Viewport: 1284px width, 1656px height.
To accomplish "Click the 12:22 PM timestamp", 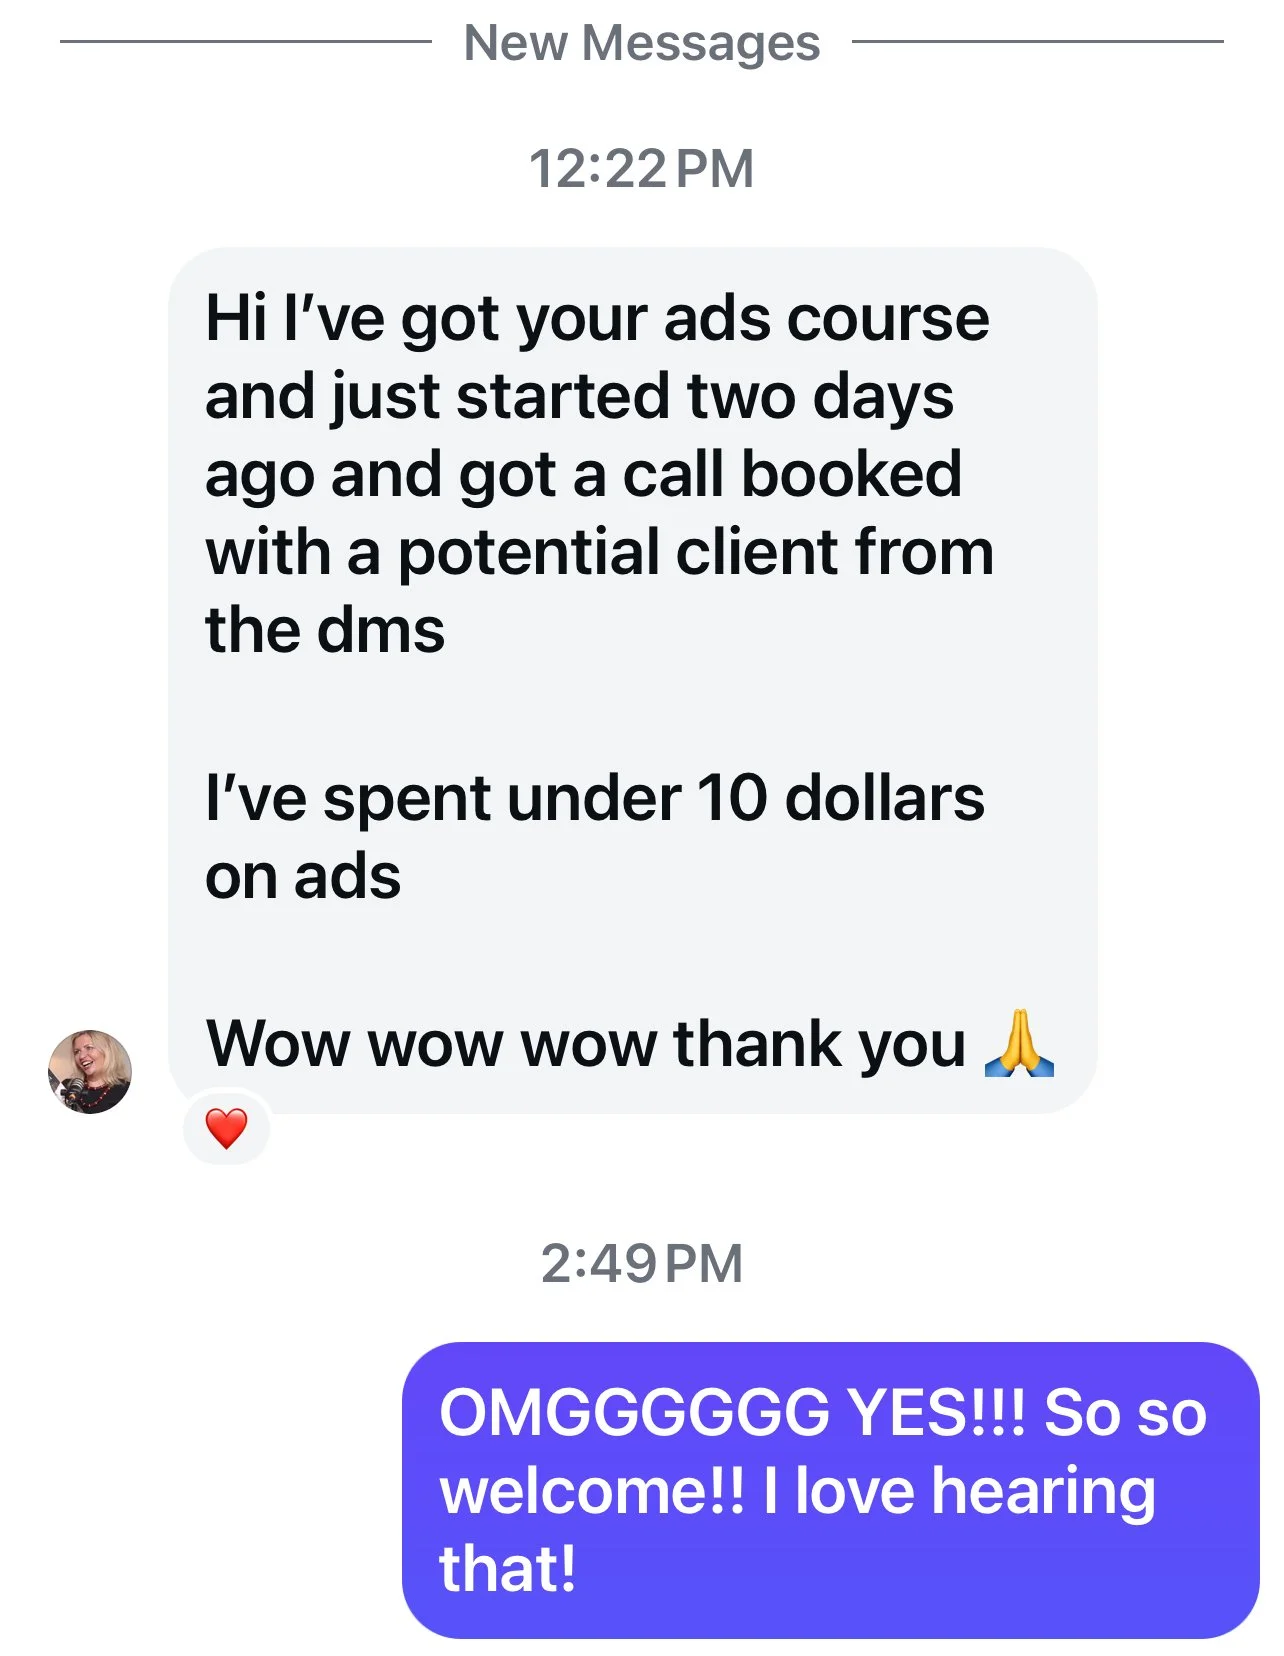I will (x=641, y=168).
